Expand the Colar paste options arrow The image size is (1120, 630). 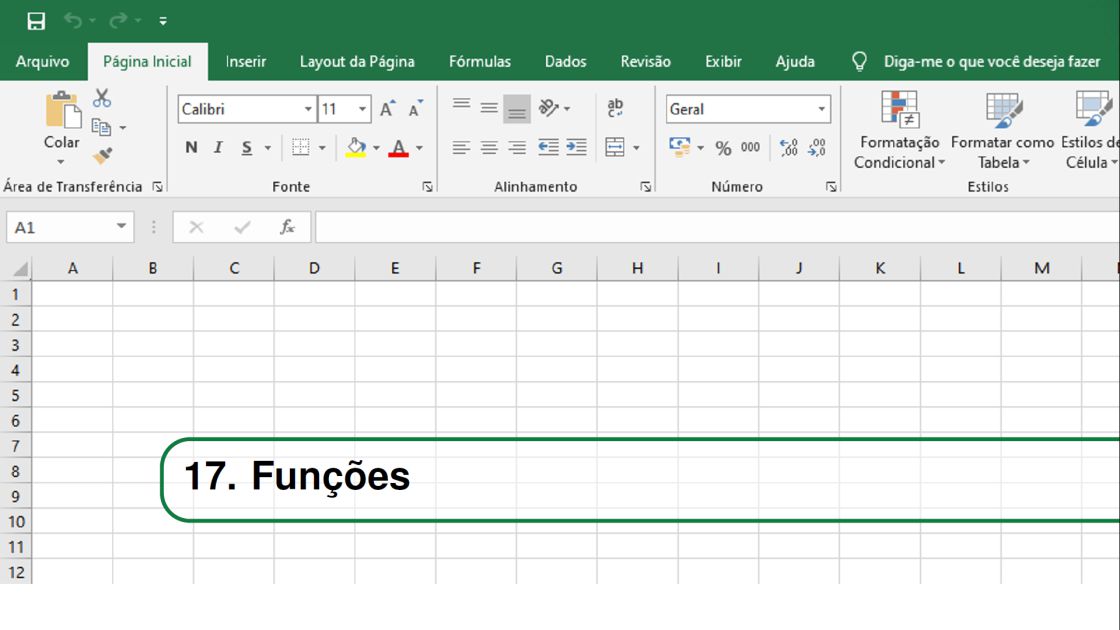click(x=61, y=162)
